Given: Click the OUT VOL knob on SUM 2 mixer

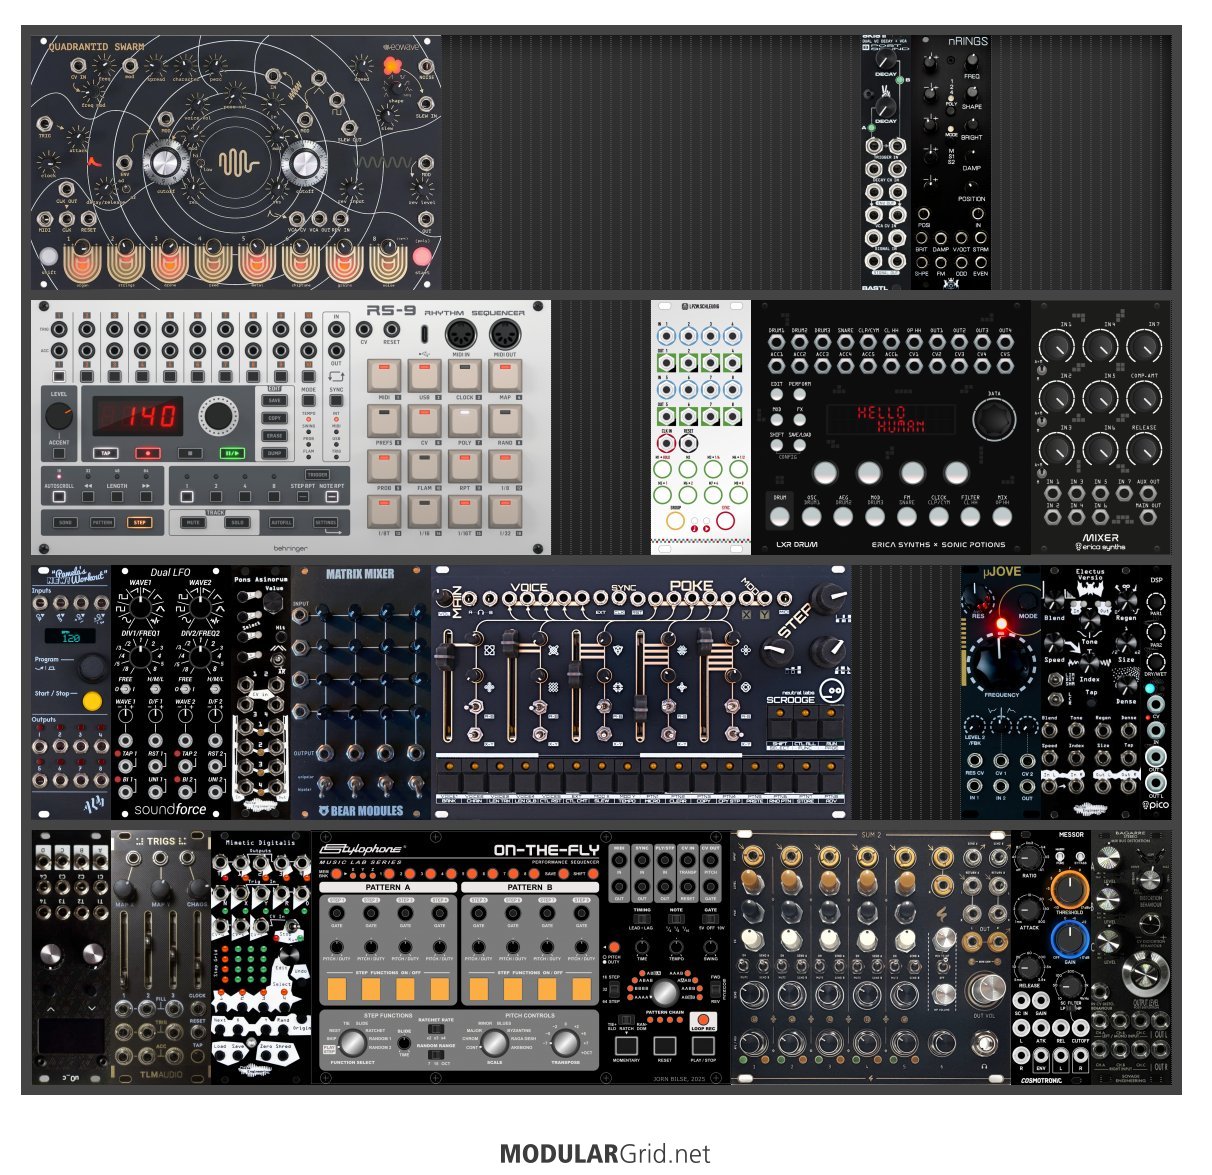Looking at the screenshot, I should (x=986, y=990).
